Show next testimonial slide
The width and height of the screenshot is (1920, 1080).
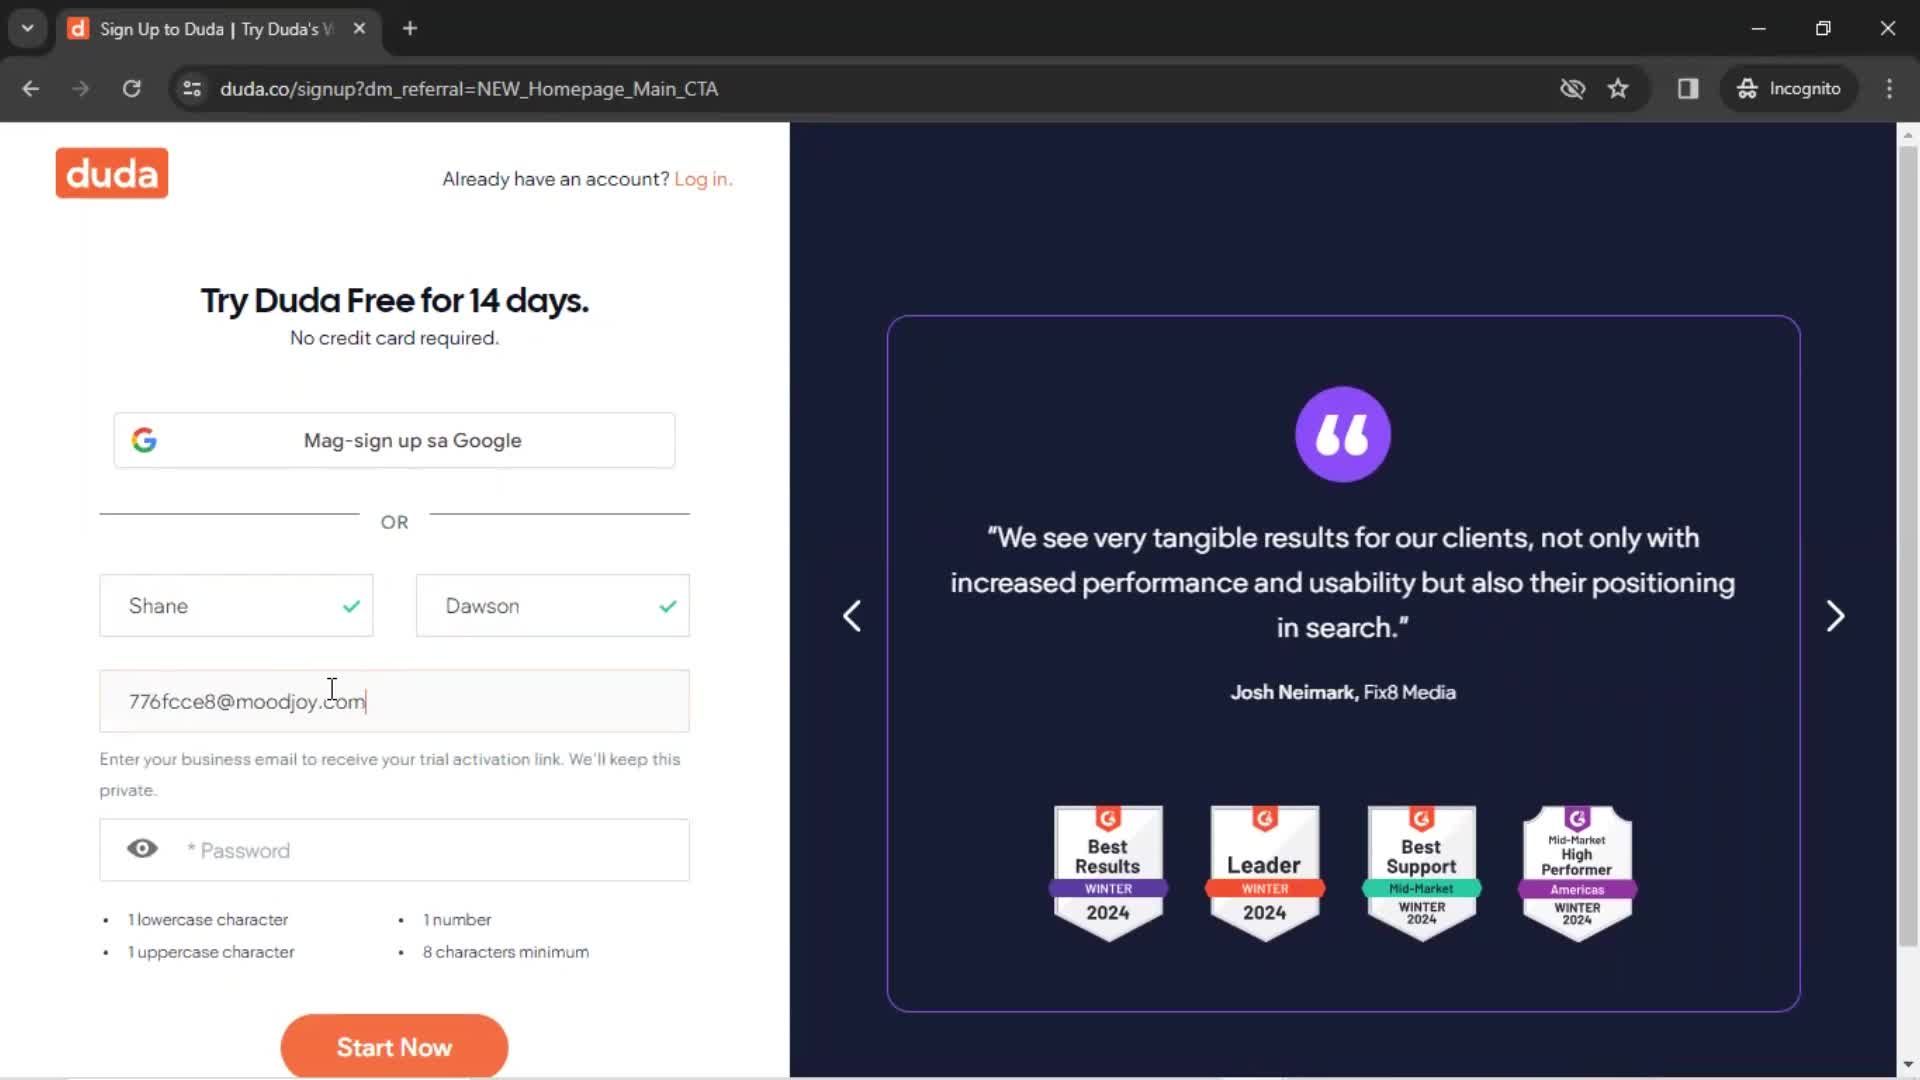click(1835, 616)
